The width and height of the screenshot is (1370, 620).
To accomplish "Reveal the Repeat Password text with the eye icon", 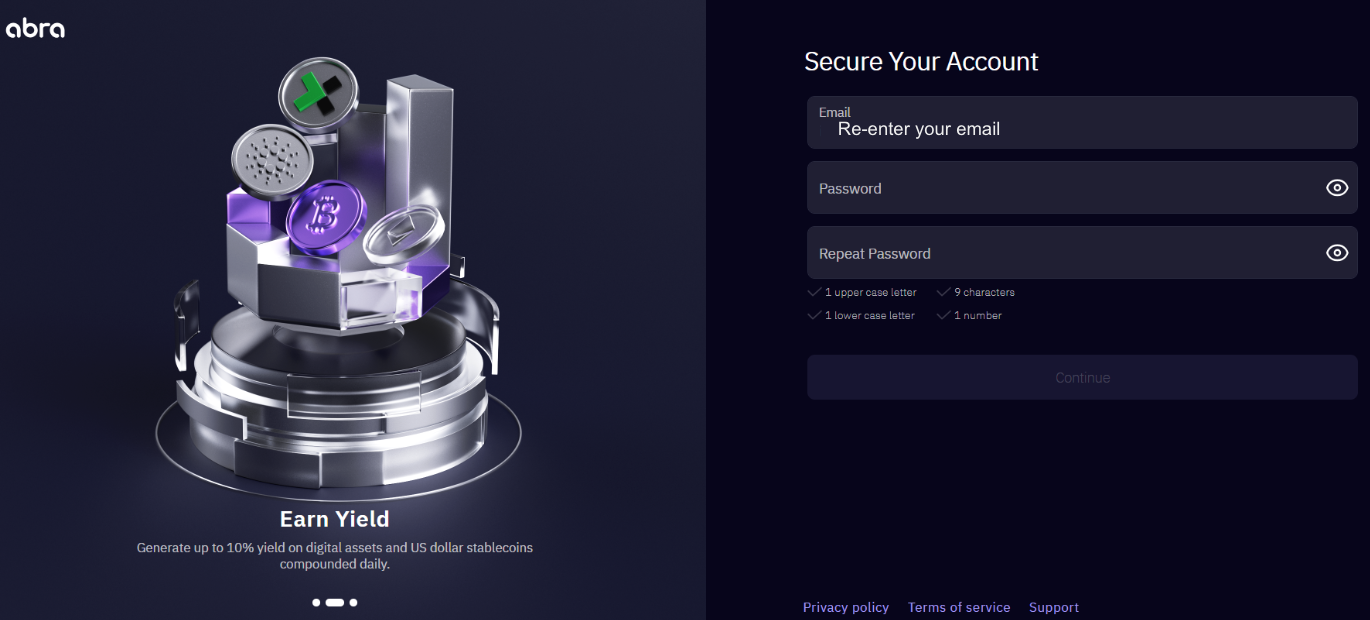I will (x=1337, y=253).
